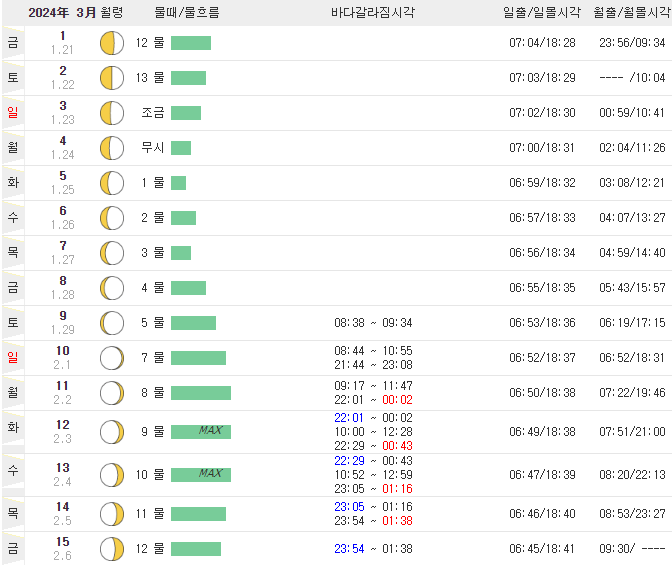Click the 일 weekday label for March 3
The height and width of the screenshot is (565, 672).
(x=13, y=113)
